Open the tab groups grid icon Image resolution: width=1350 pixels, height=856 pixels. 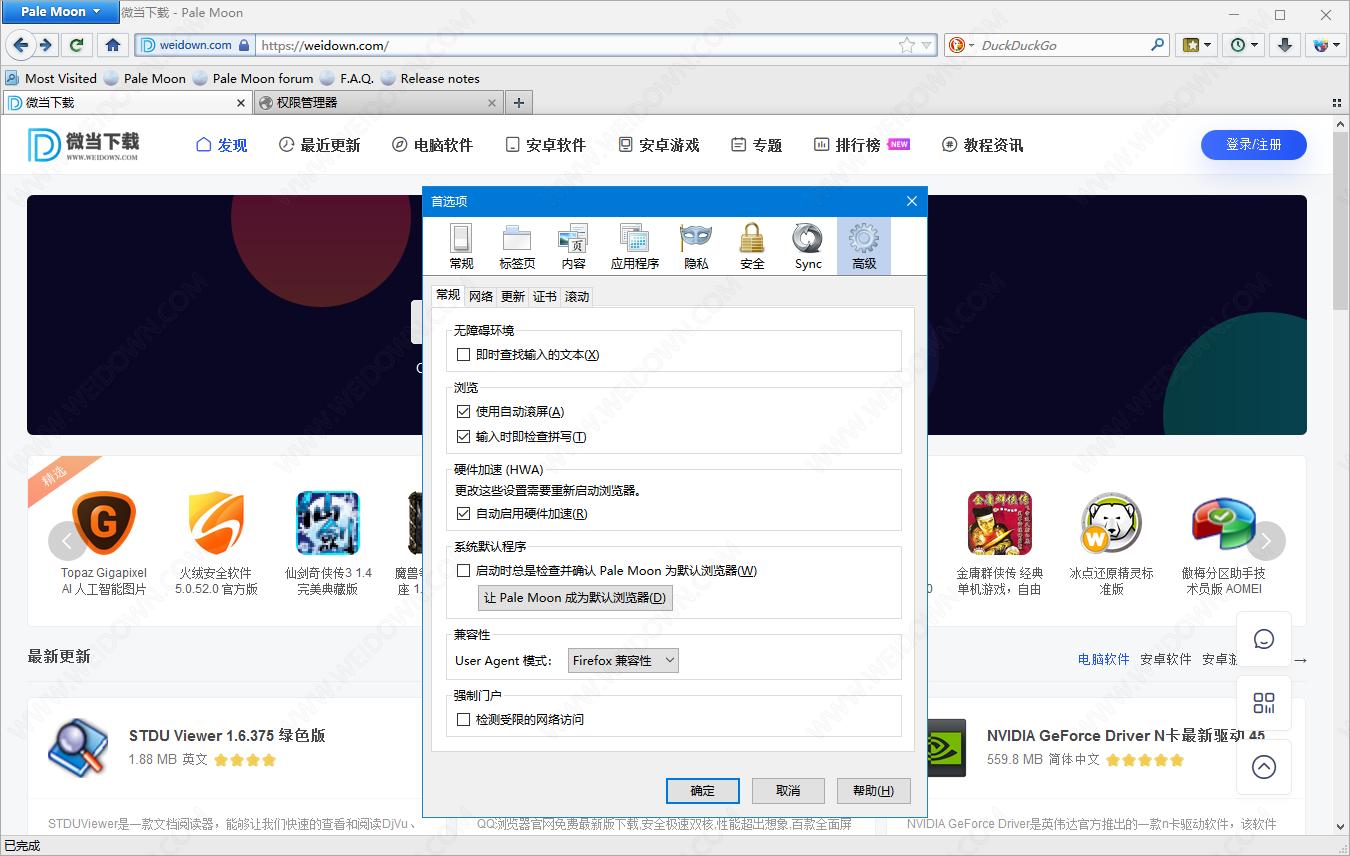1337,103
